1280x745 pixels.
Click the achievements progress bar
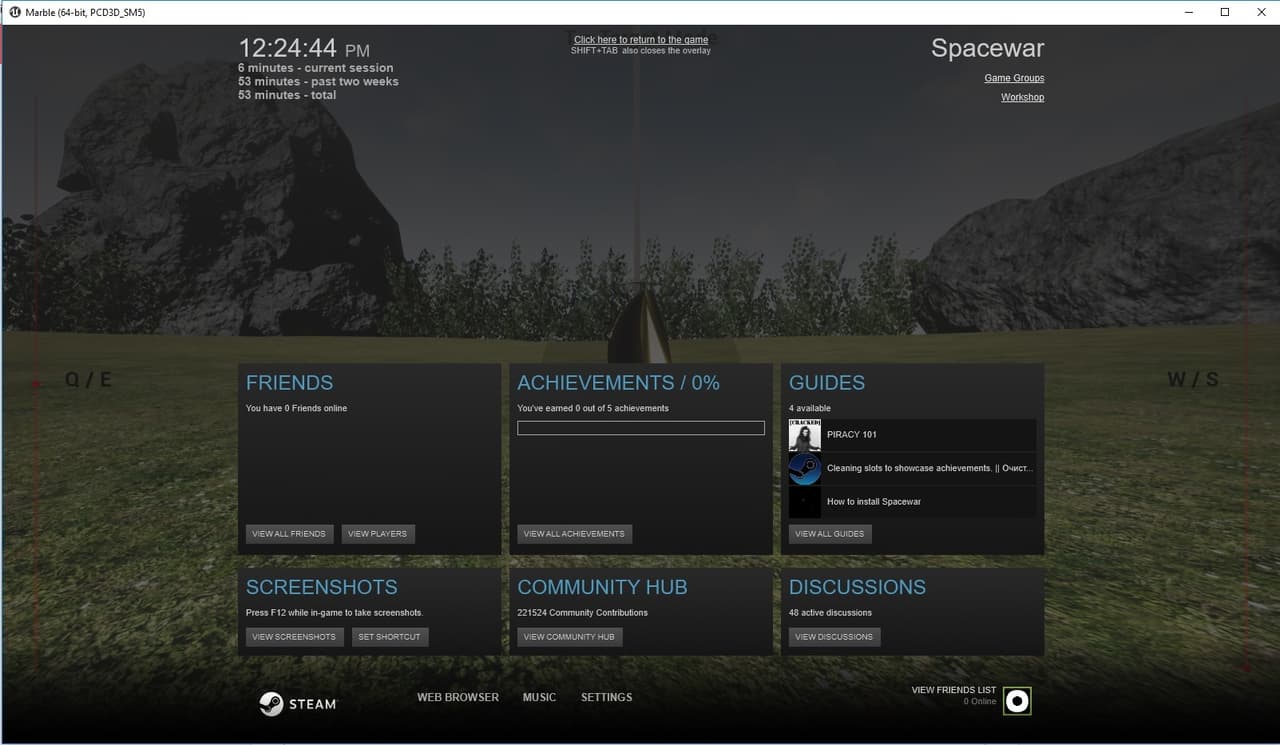pyautogui.click(x=641, y=428)
